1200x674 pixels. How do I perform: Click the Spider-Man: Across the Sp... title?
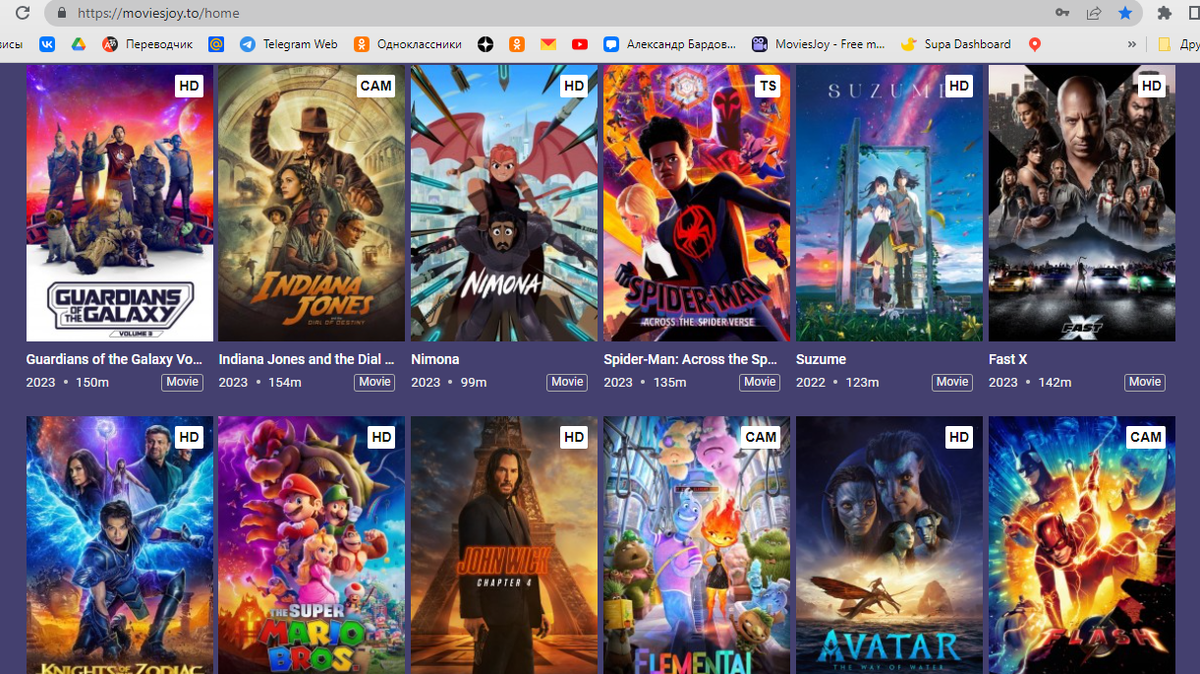(x=691, y=359)
